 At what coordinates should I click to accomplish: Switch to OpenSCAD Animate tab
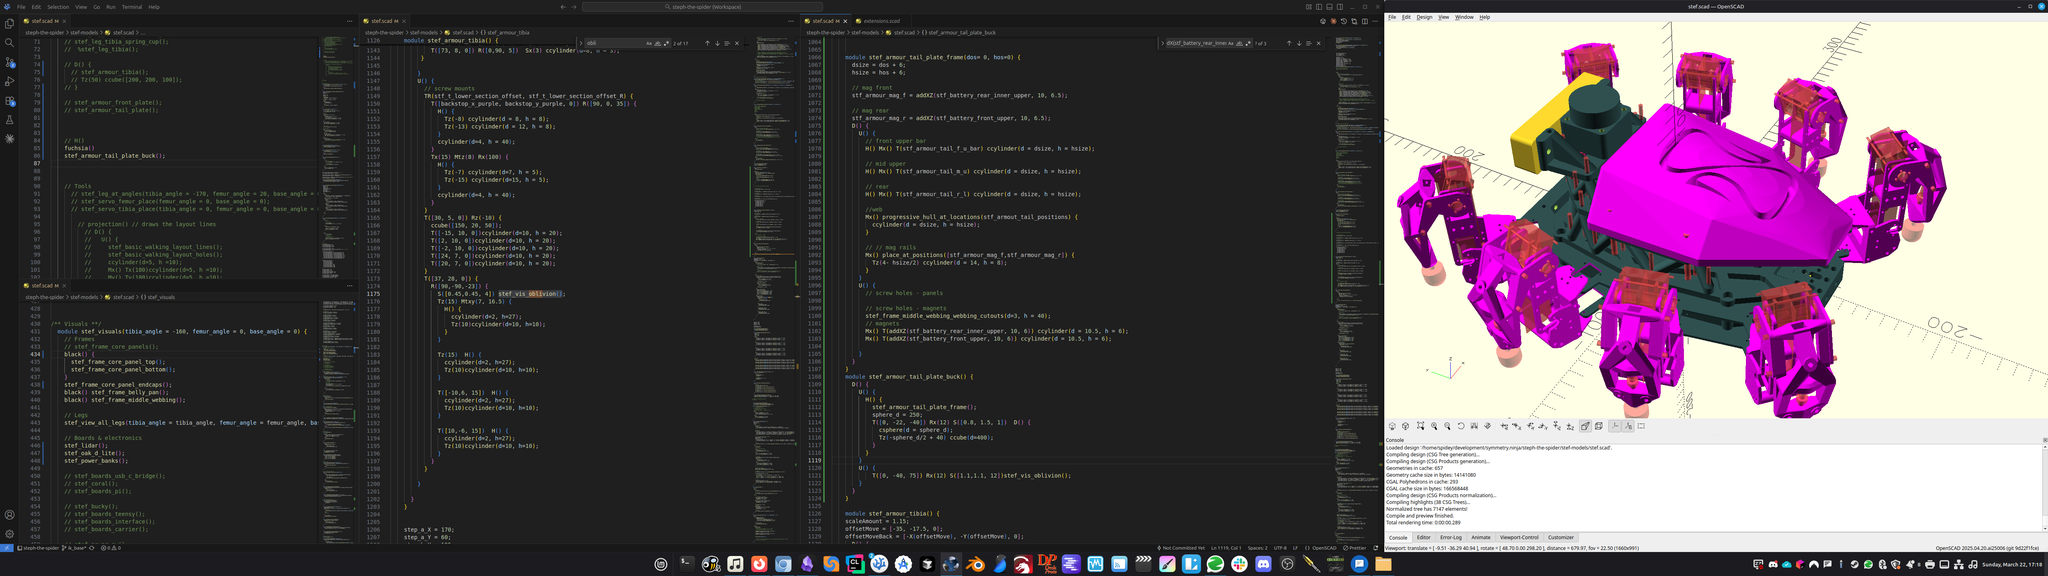pos(1480,537)
